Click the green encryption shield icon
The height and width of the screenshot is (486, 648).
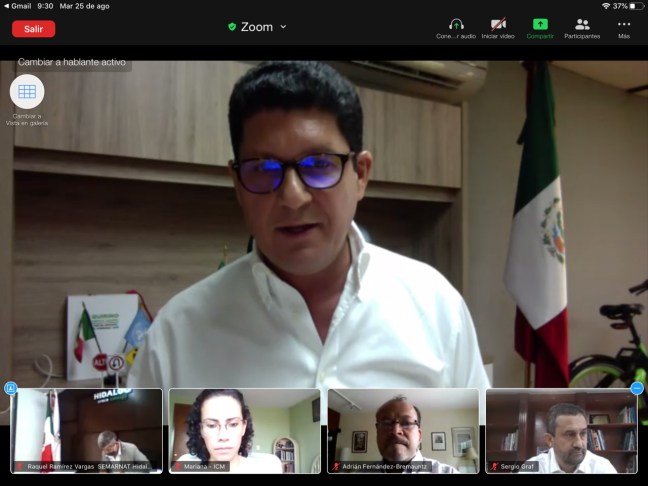[232, 27]
